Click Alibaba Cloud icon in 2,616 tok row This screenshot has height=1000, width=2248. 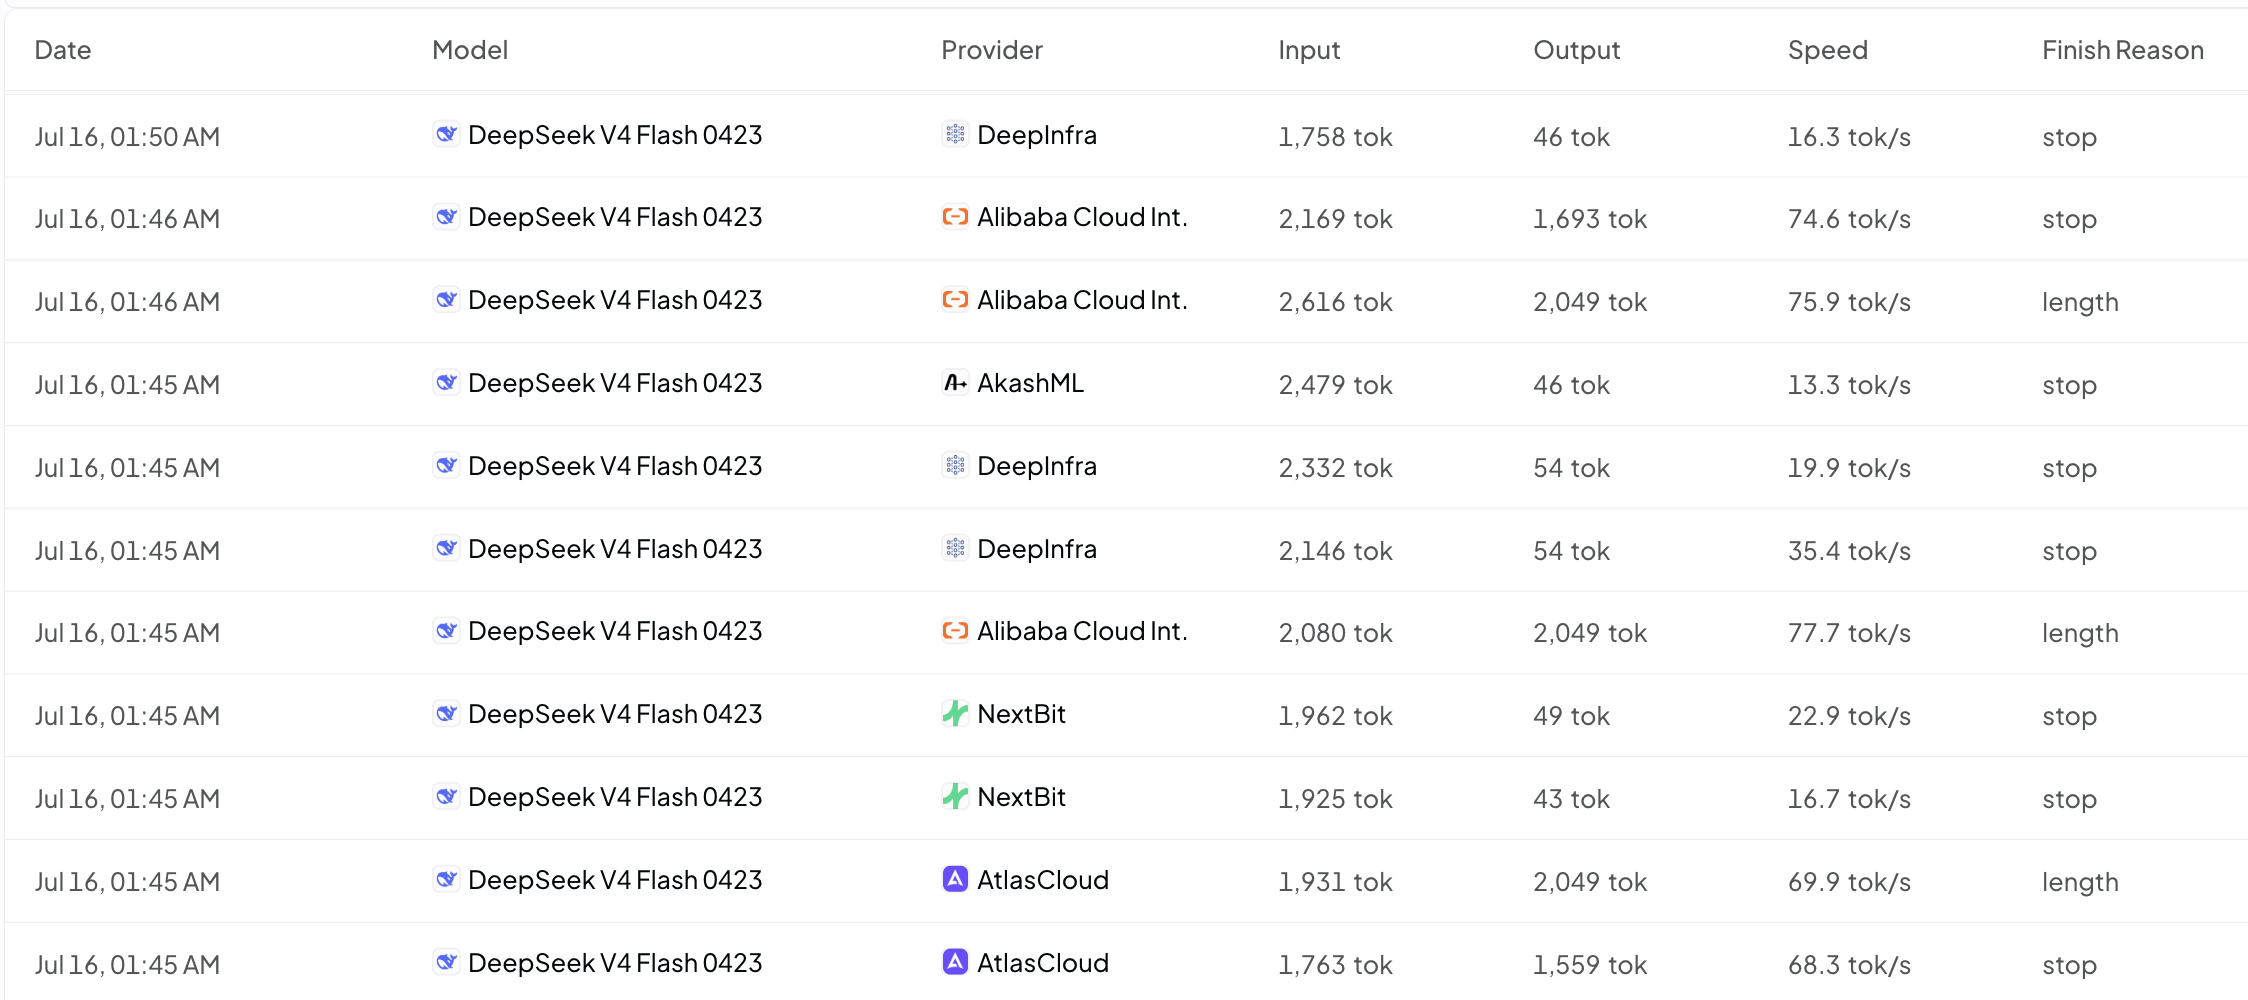coord(955,300)
